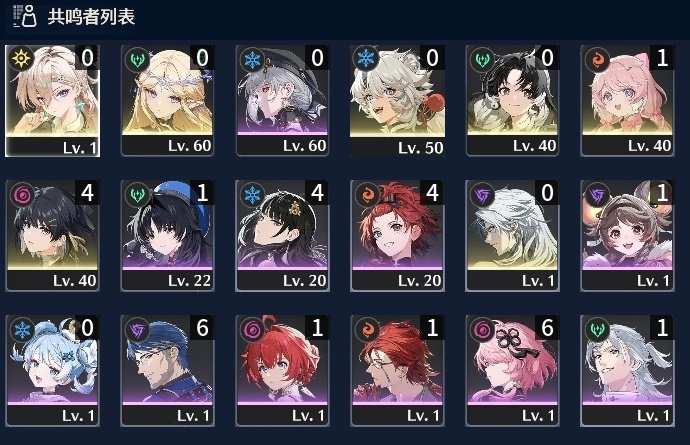Click the Havoc swirl icon on Lv. 40 card

coord(21,194)
